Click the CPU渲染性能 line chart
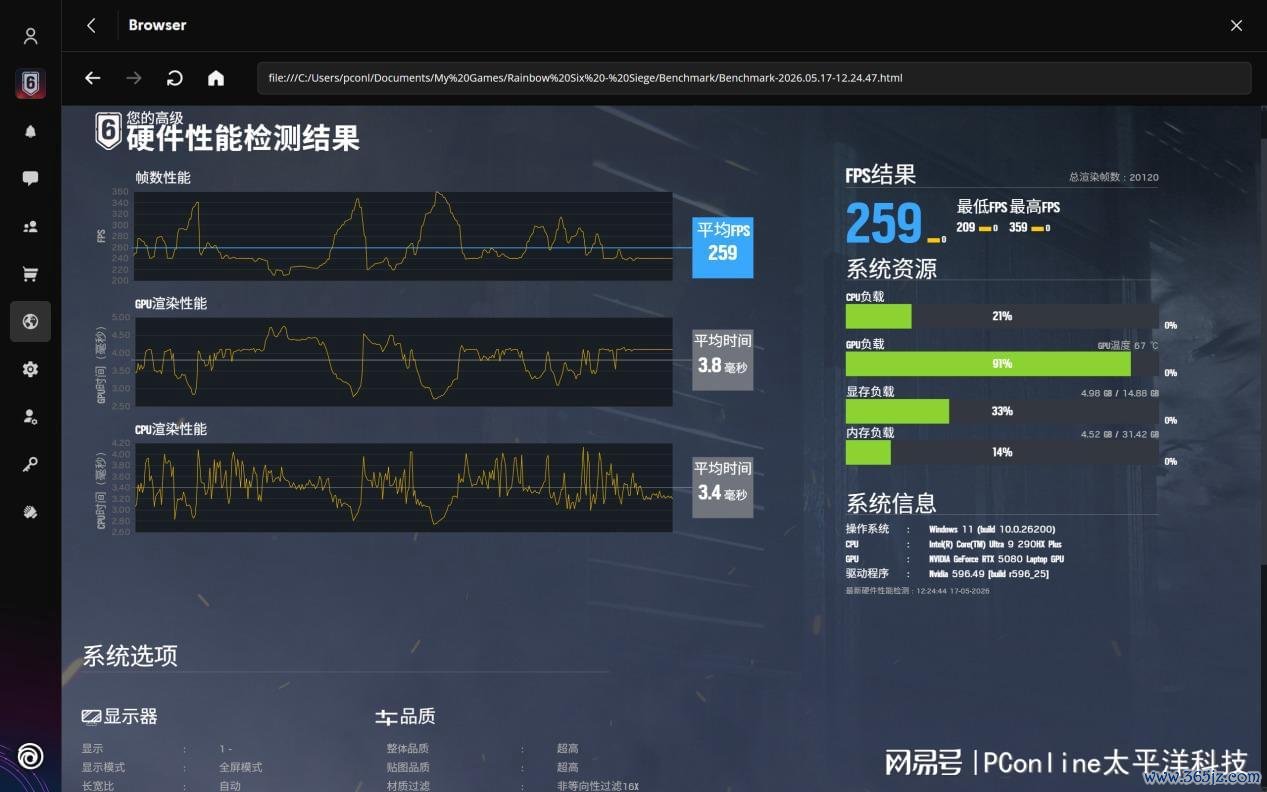Image resolution: width=1267 pixels, height=792 pixels. pyautogui.click(x=403, y=488)
